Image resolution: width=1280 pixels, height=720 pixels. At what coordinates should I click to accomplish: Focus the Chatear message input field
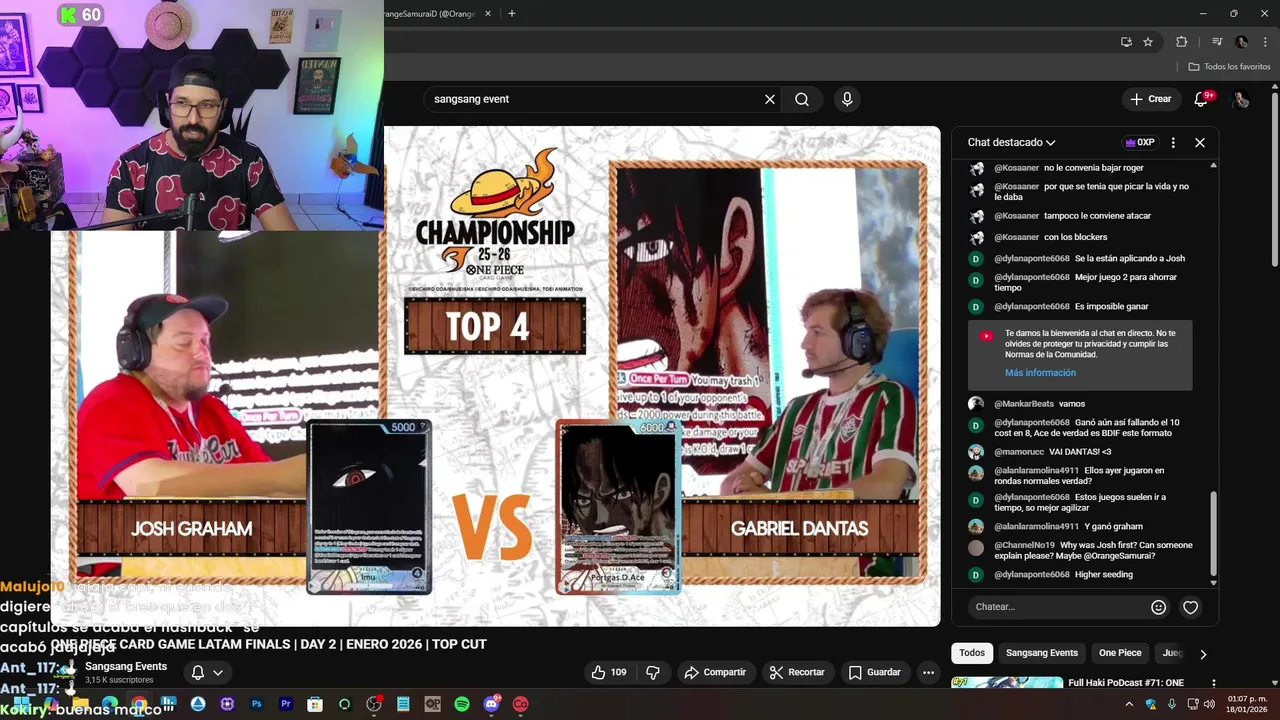click(1058, 607)
